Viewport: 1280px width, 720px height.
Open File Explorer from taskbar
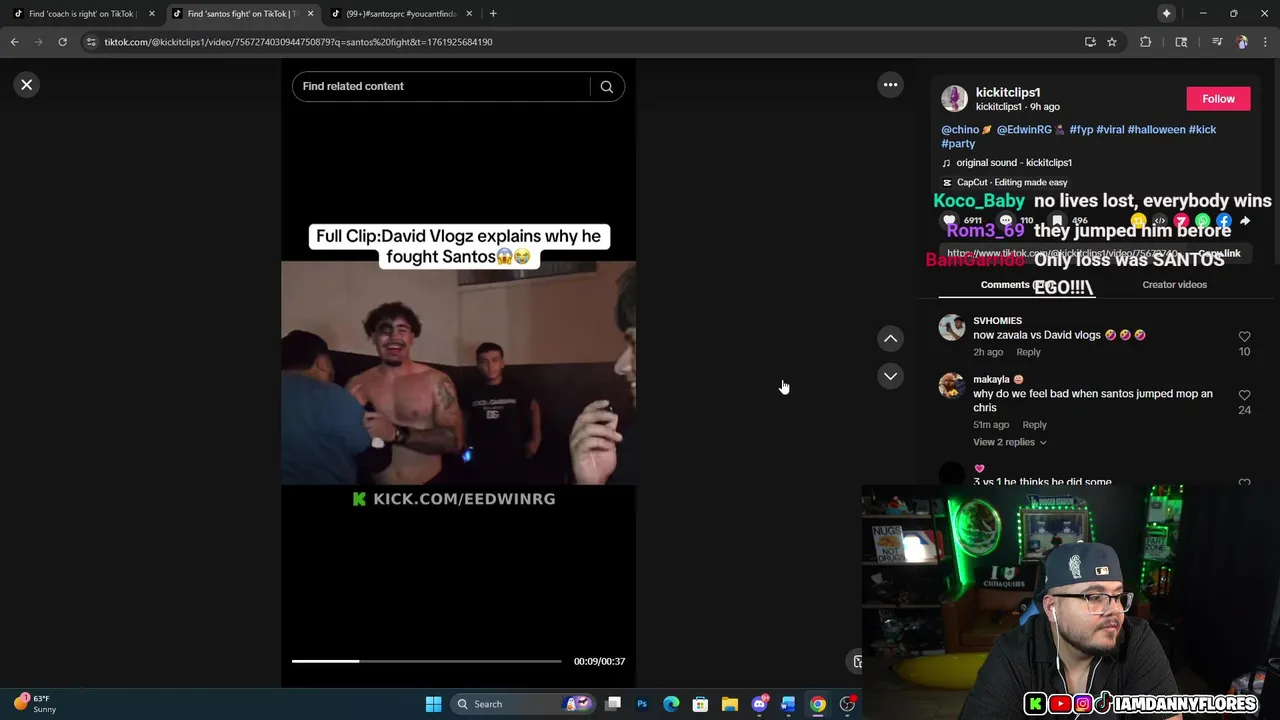coord(730,704)
